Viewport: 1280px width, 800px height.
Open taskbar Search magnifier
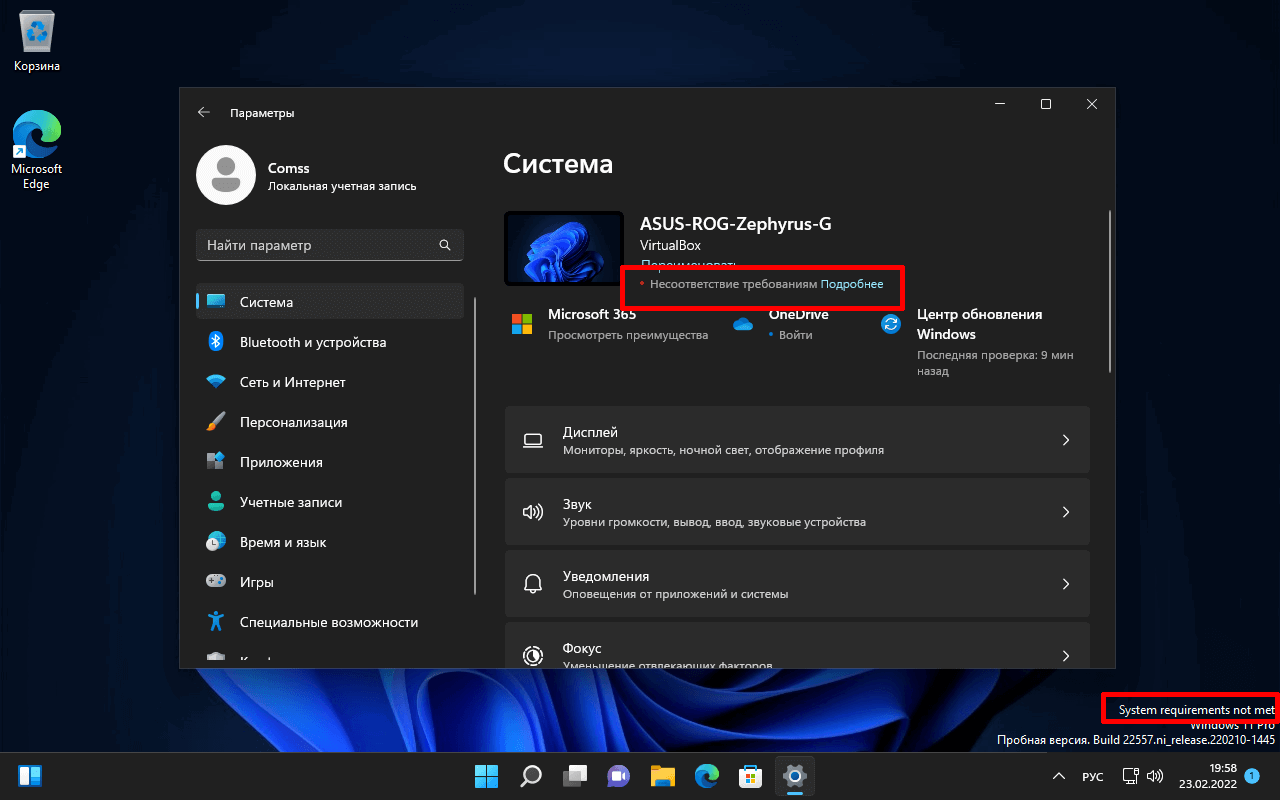point(530,775)
